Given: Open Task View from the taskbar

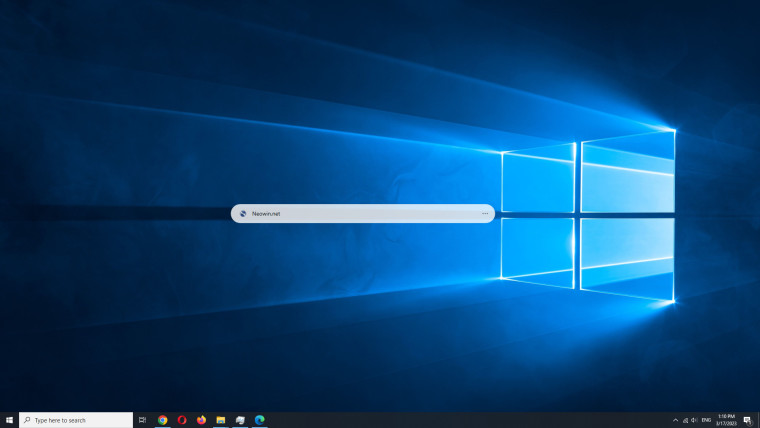Looking at the screenshot, I should pos(142,420).
